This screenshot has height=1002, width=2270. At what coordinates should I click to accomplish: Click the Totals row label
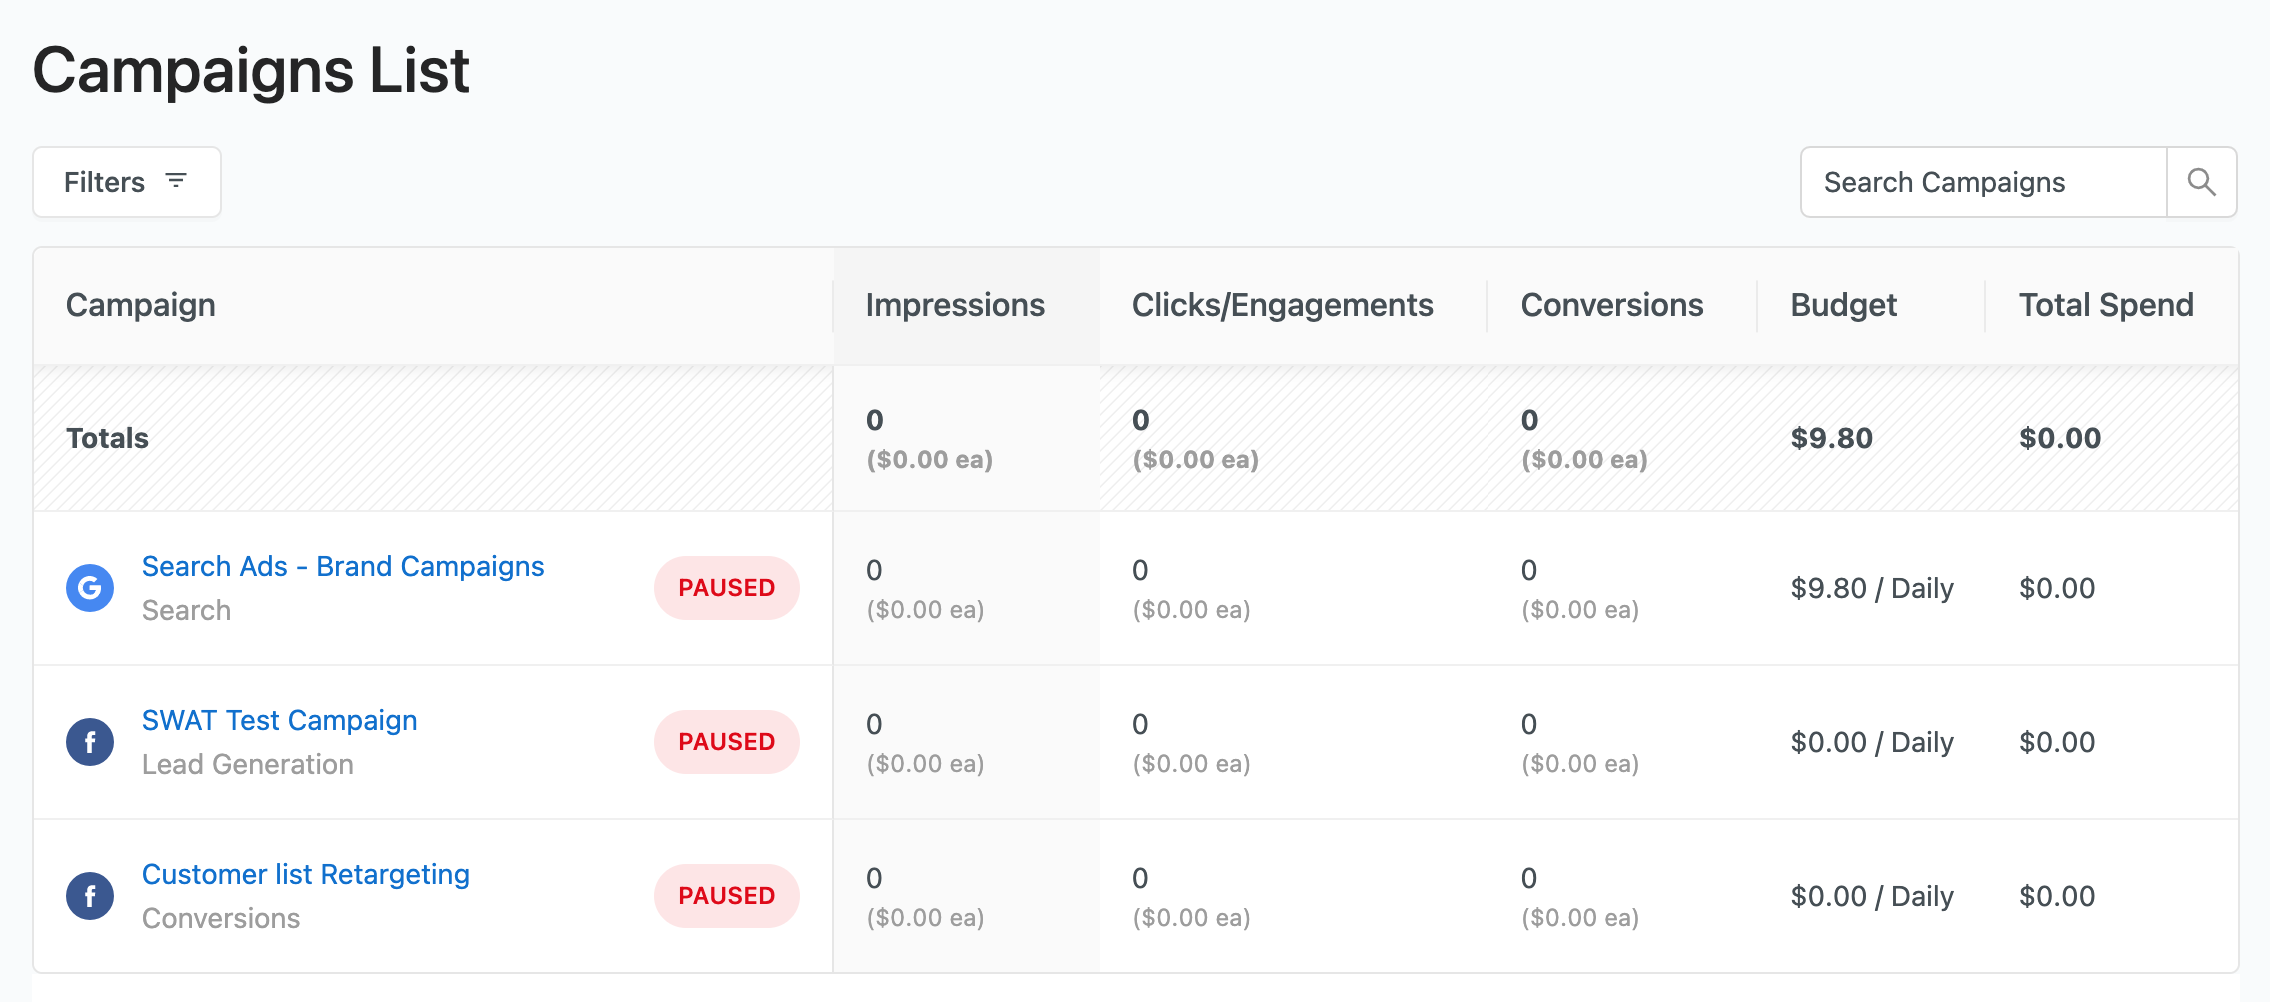pos(107,438)
